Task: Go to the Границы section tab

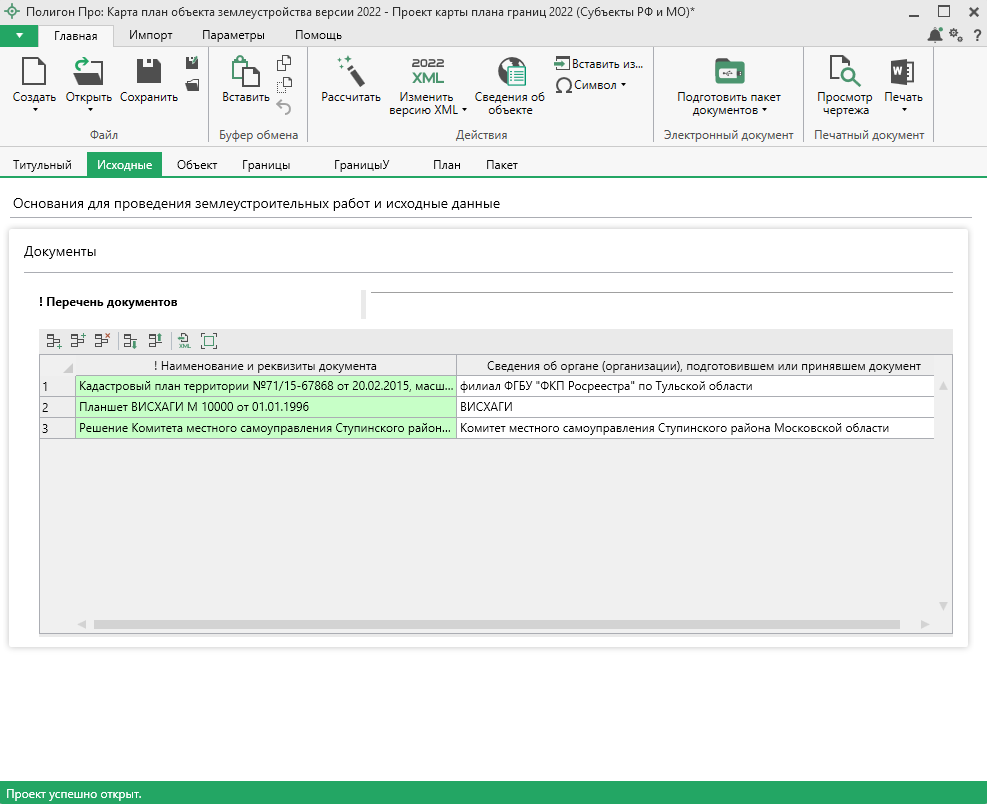Action: point(266,165)
